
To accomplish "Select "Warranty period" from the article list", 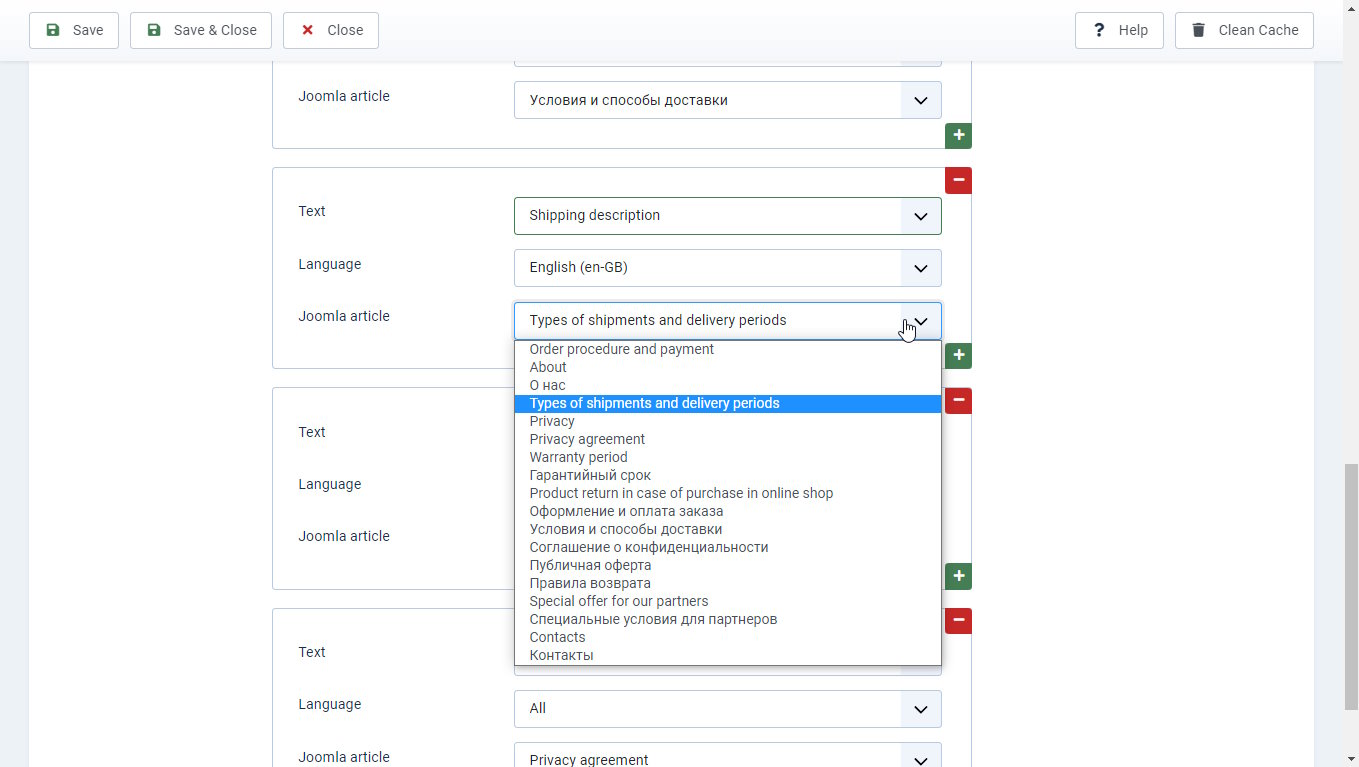I will click(578, 457).
